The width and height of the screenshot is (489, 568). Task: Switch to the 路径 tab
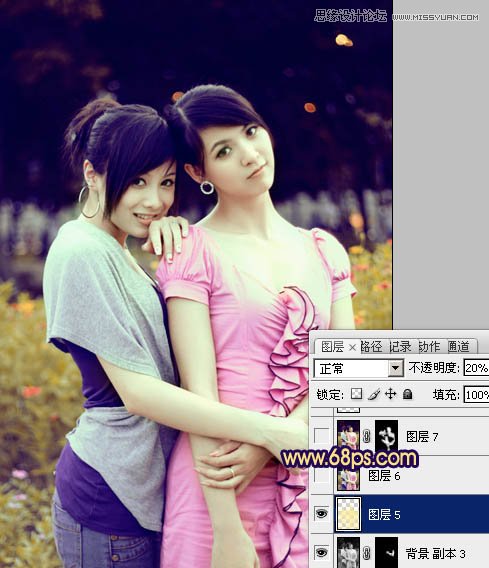click(371, 347)
